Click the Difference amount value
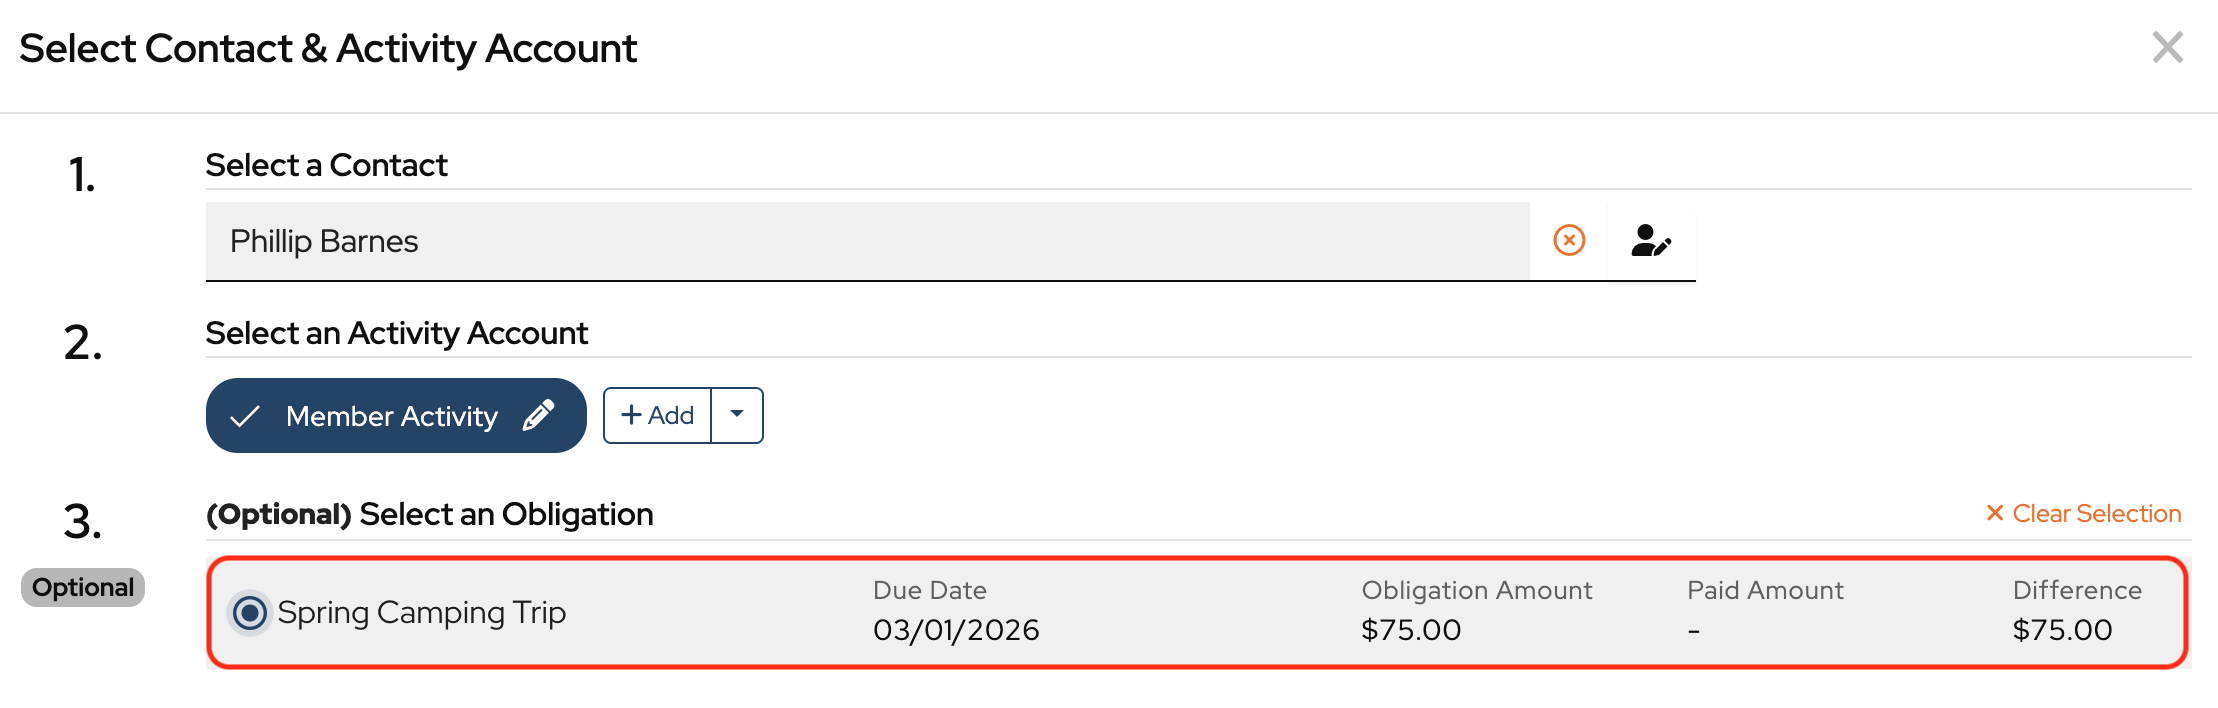 (2062, 630)
